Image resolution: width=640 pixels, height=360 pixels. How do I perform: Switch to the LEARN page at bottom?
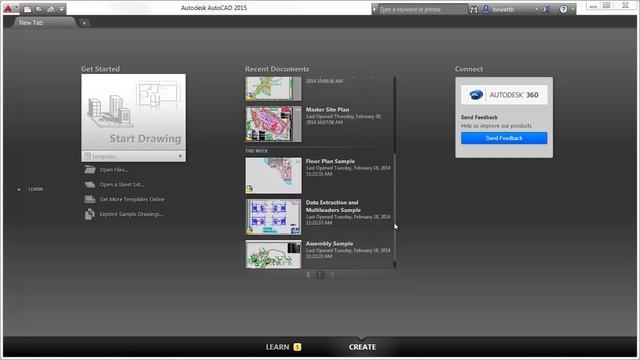tap(278, 347)
